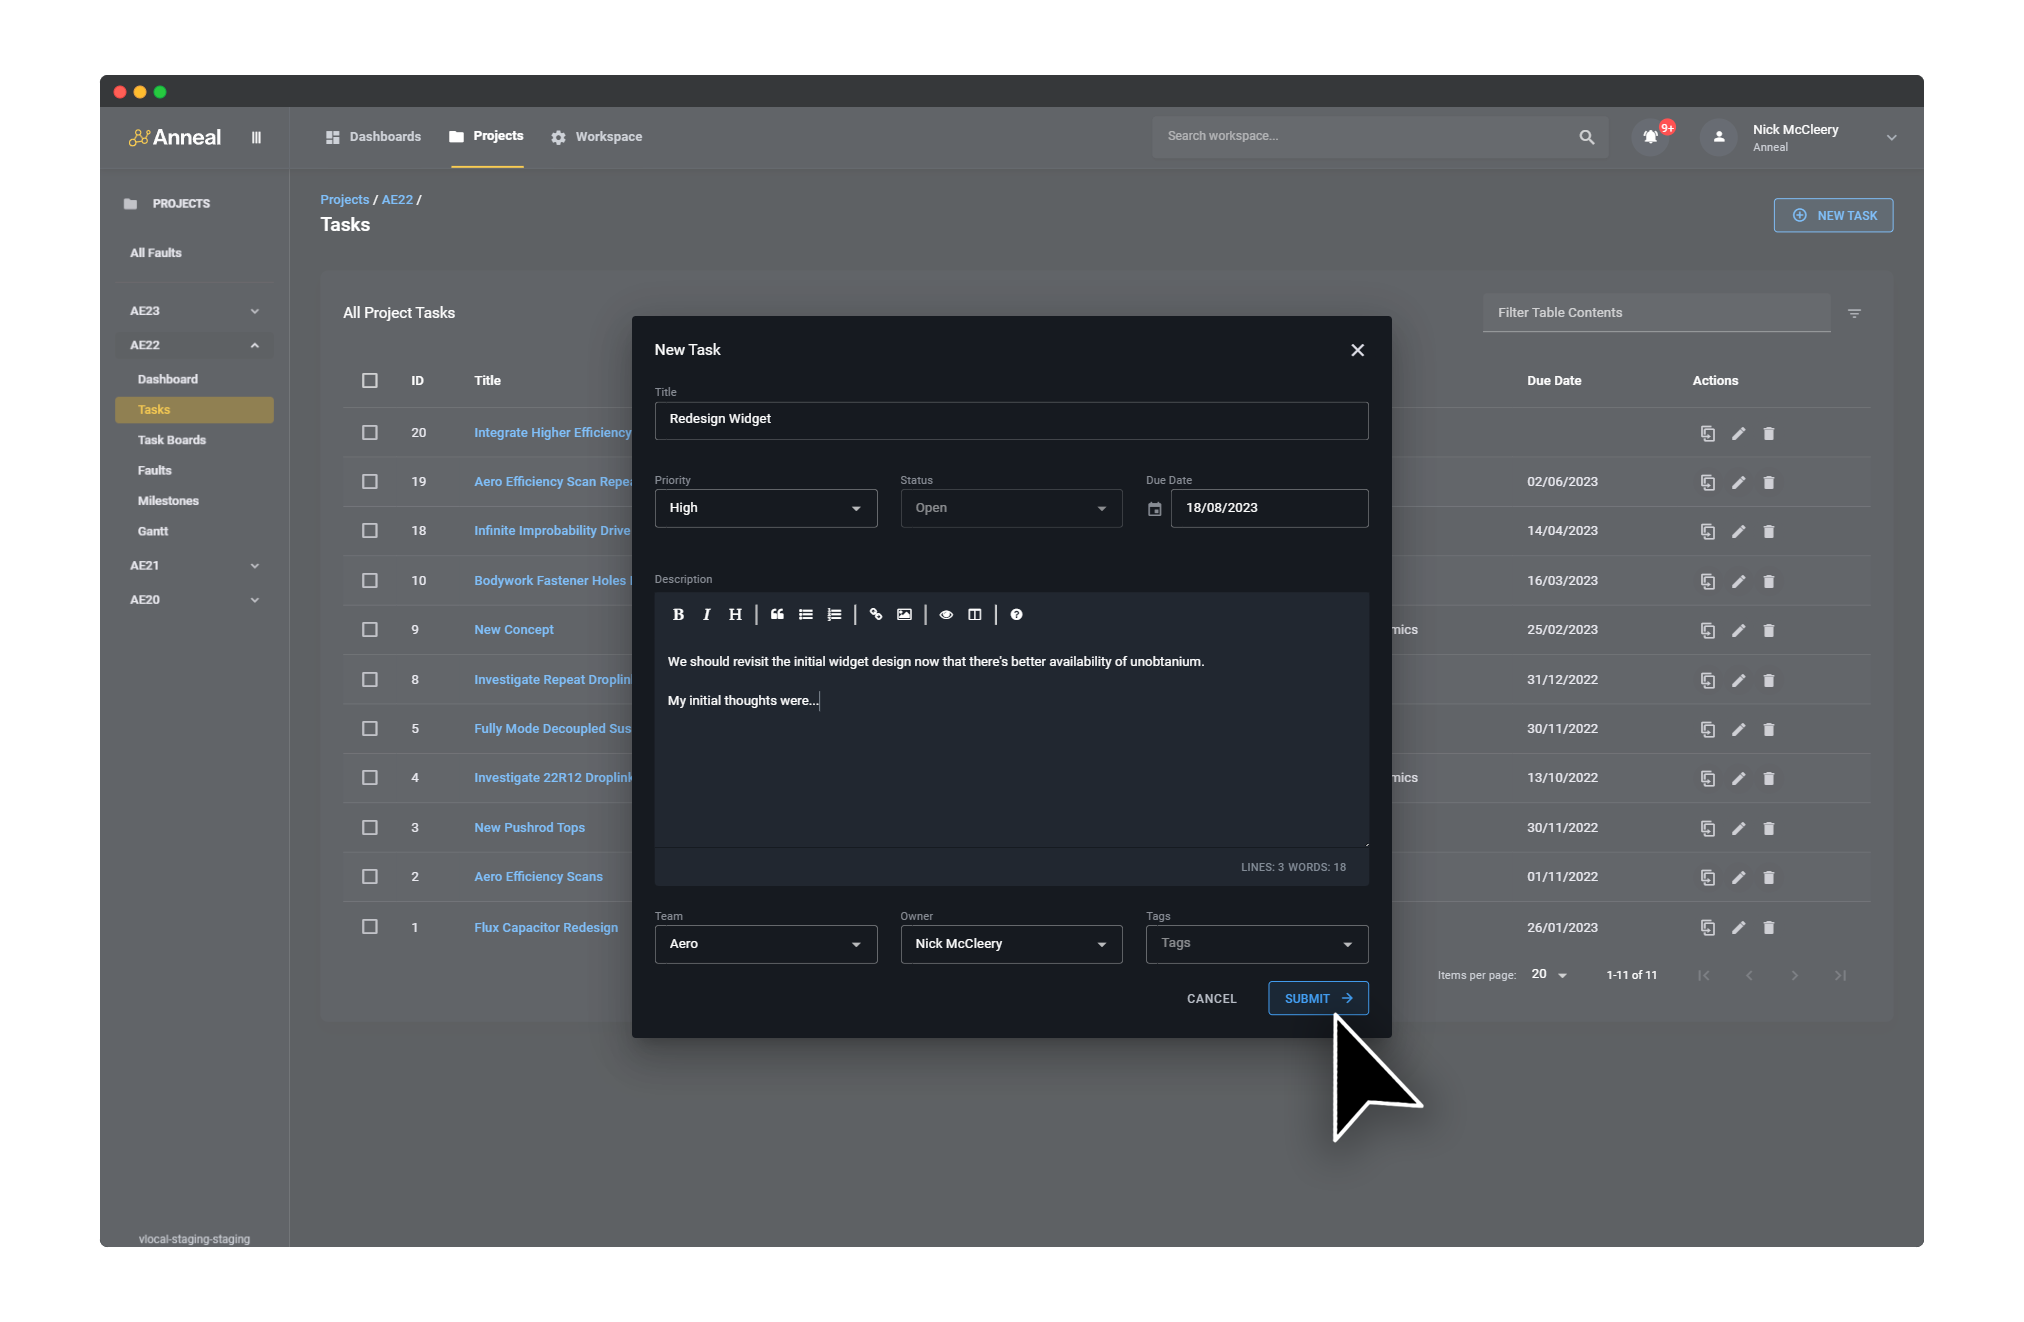The width and height of the screenshot is (2024, 1322).
Task: Insert an image in the description editor
Action: (905, 614)
